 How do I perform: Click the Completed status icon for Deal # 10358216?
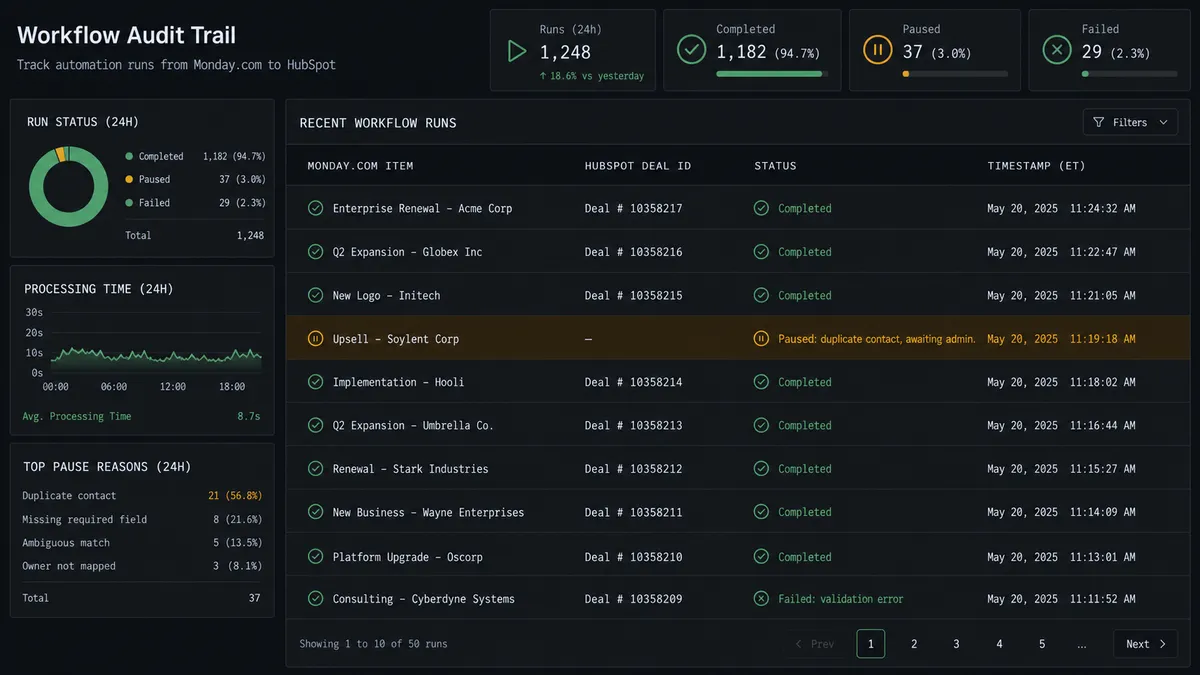click(761, 252)
